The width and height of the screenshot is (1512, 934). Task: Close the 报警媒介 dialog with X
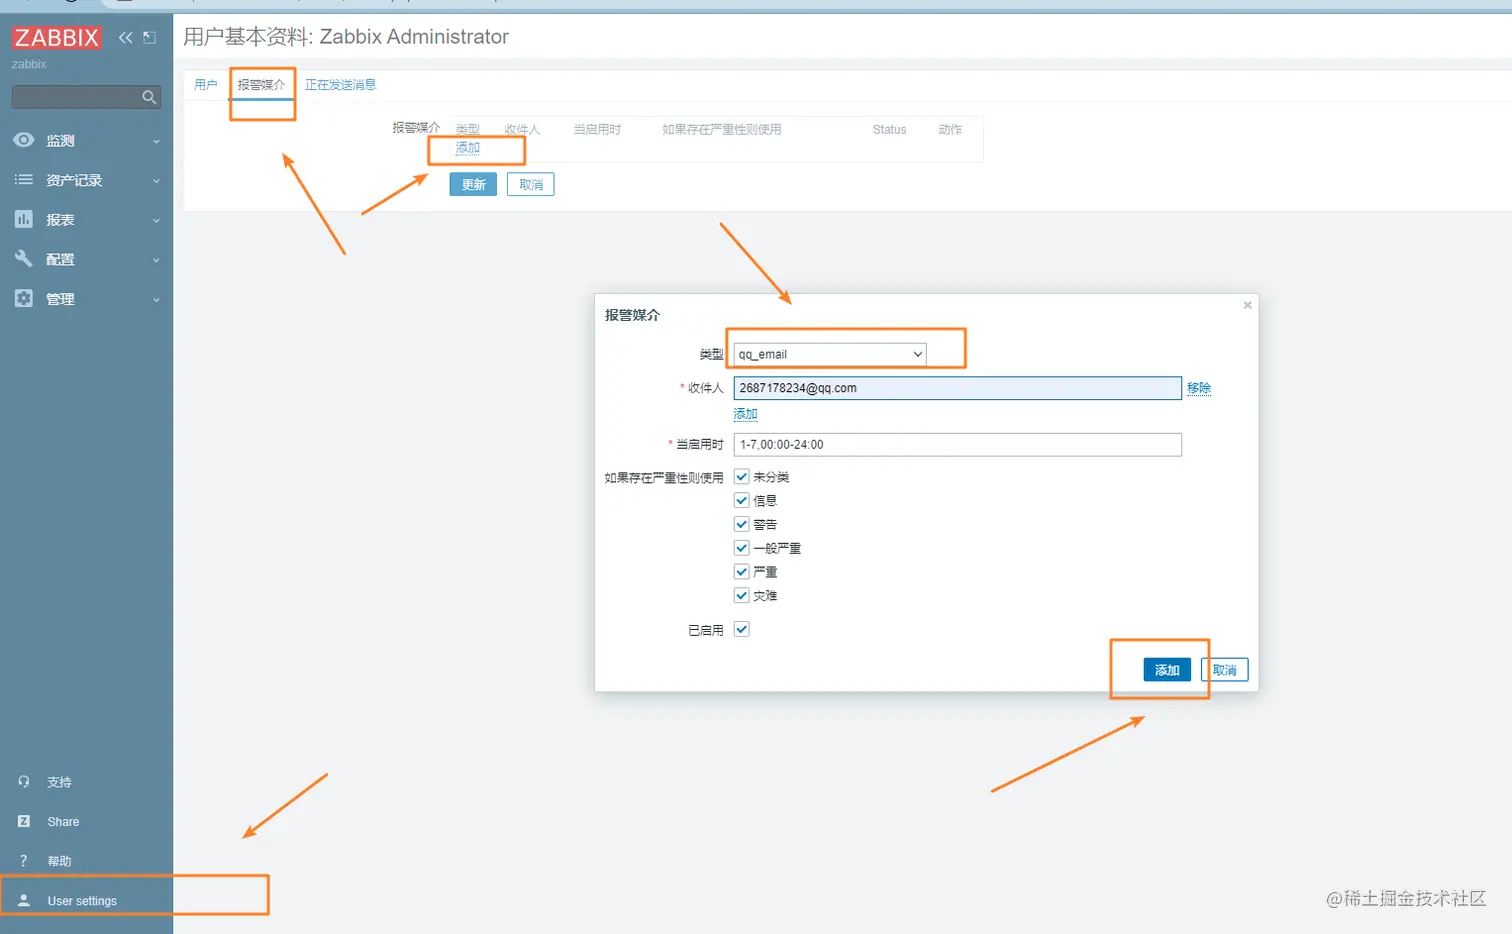coord(1247,305)
